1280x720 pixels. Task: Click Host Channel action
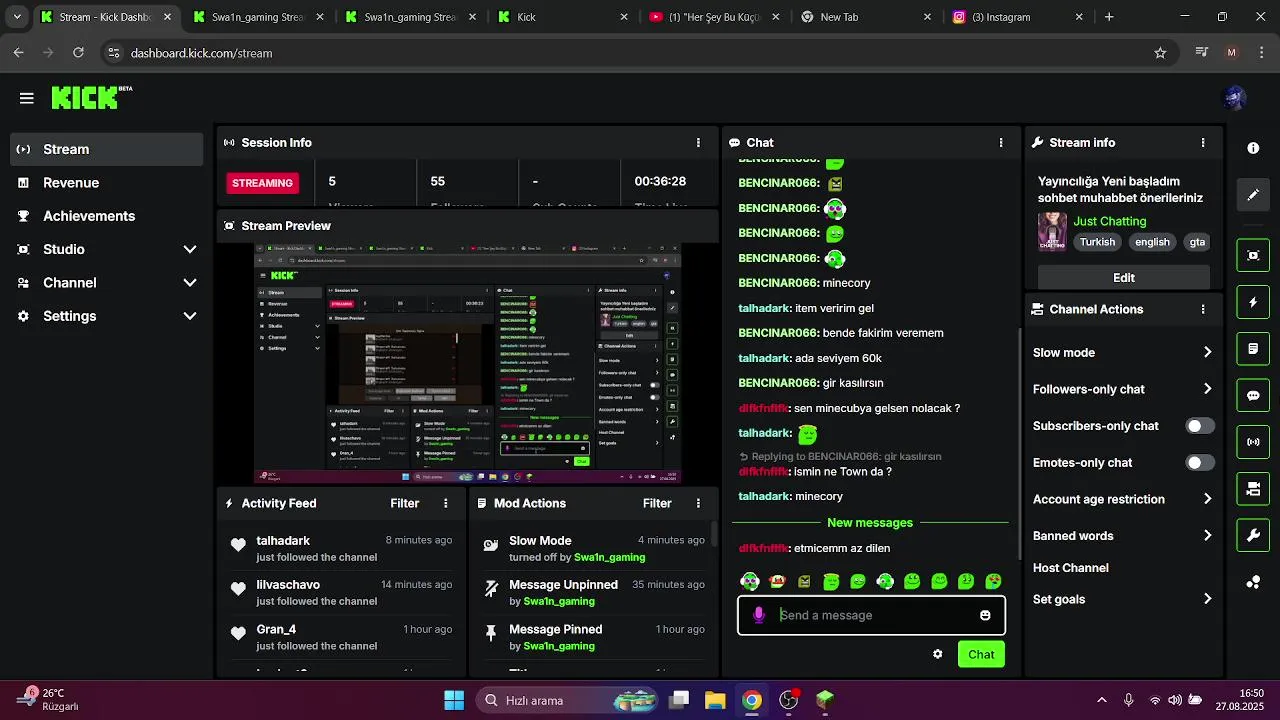click(1071, 568)
